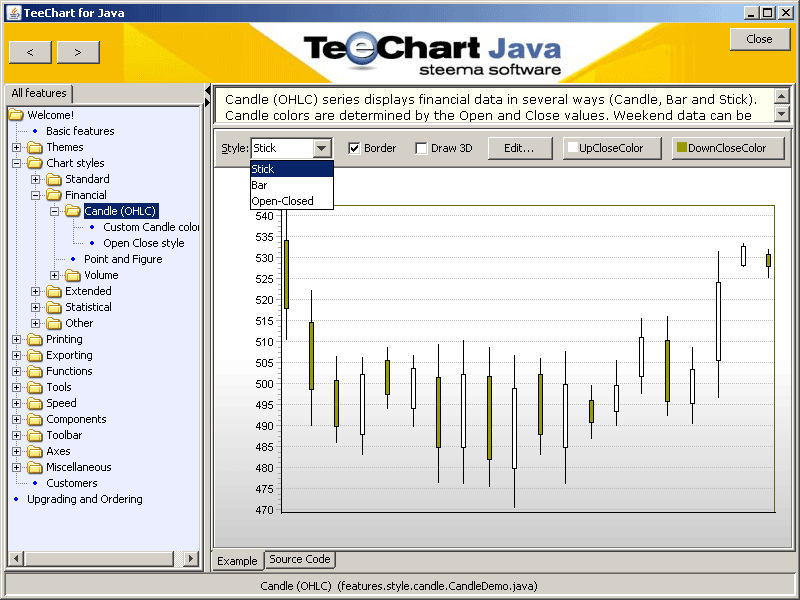Choose Bar from the Style list
800x600 pixels.
pyautogui.click(x=292, y=185)
